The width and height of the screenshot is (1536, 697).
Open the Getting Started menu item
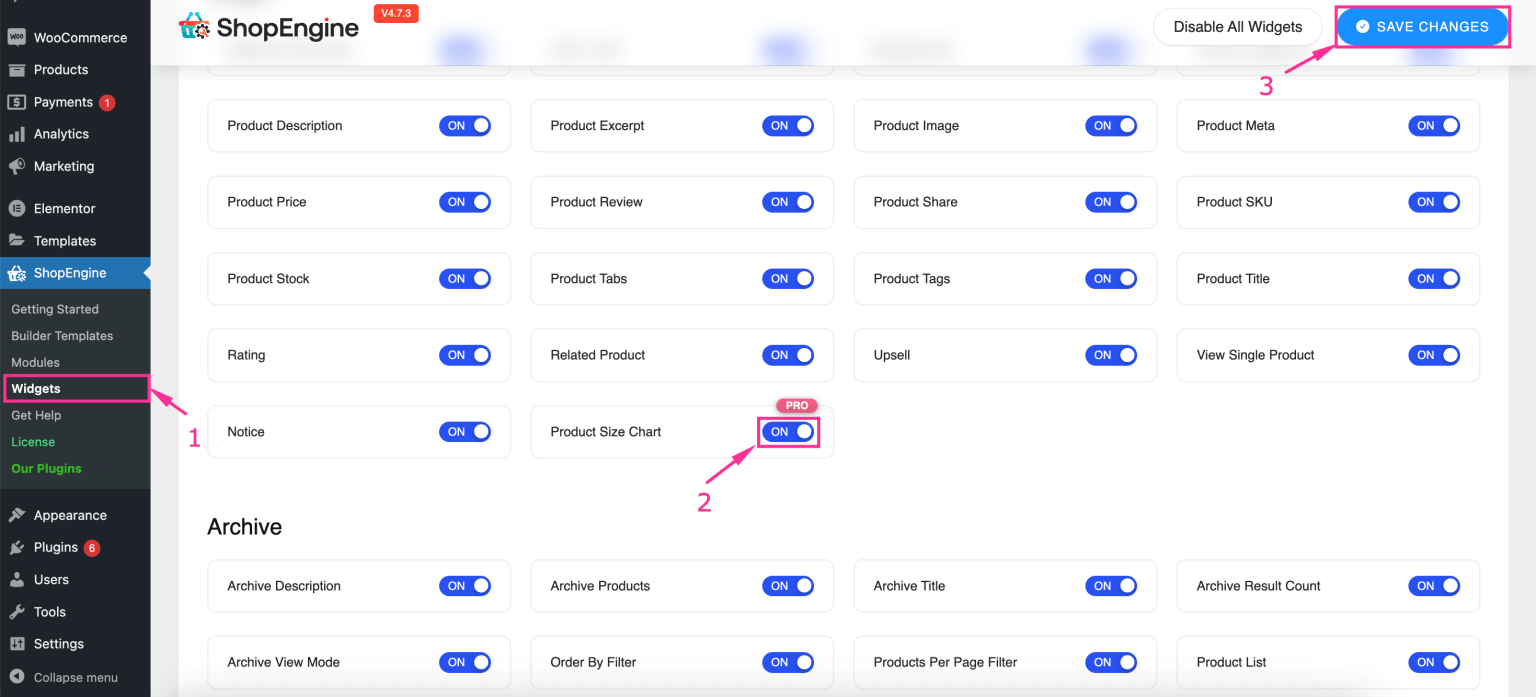(55, 309)
